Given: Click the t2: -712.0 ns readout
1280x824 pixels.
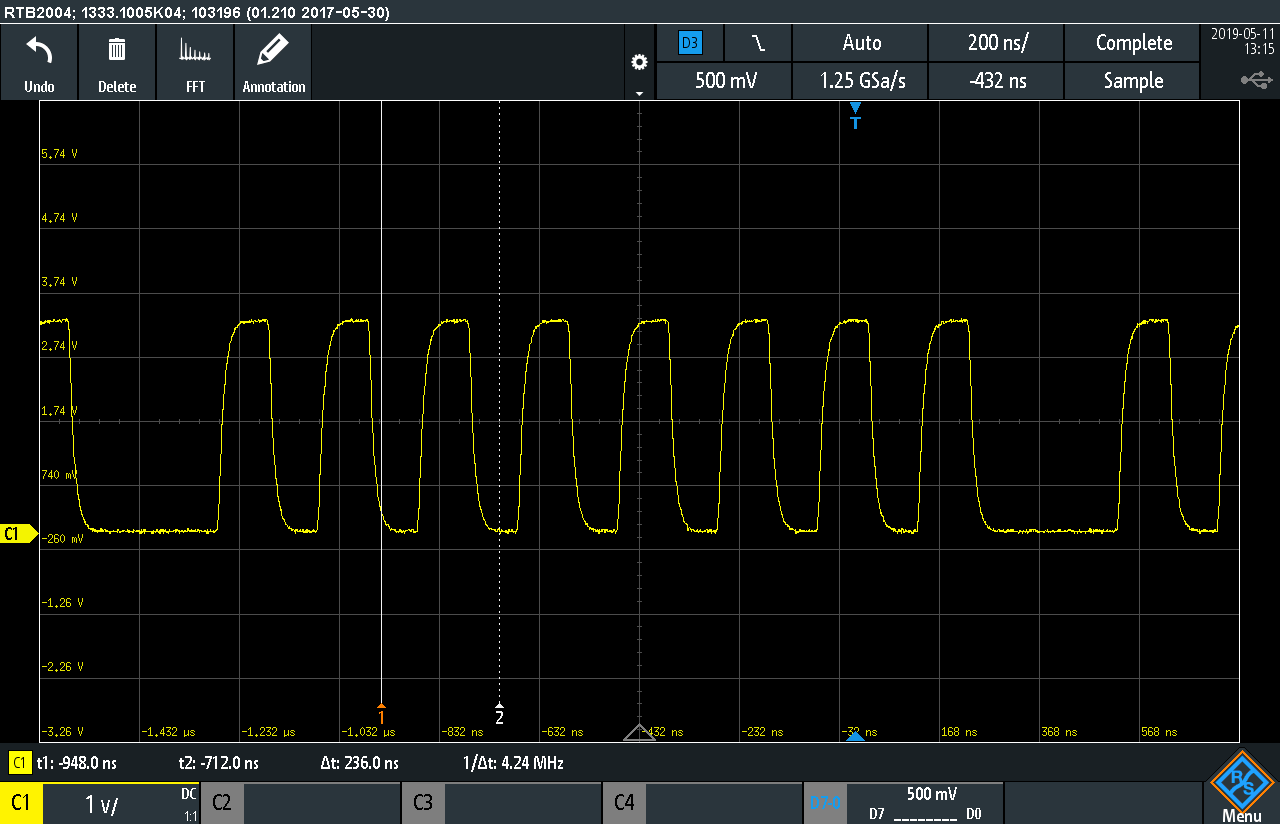Looking at the screenshot, I should (219, 764).
